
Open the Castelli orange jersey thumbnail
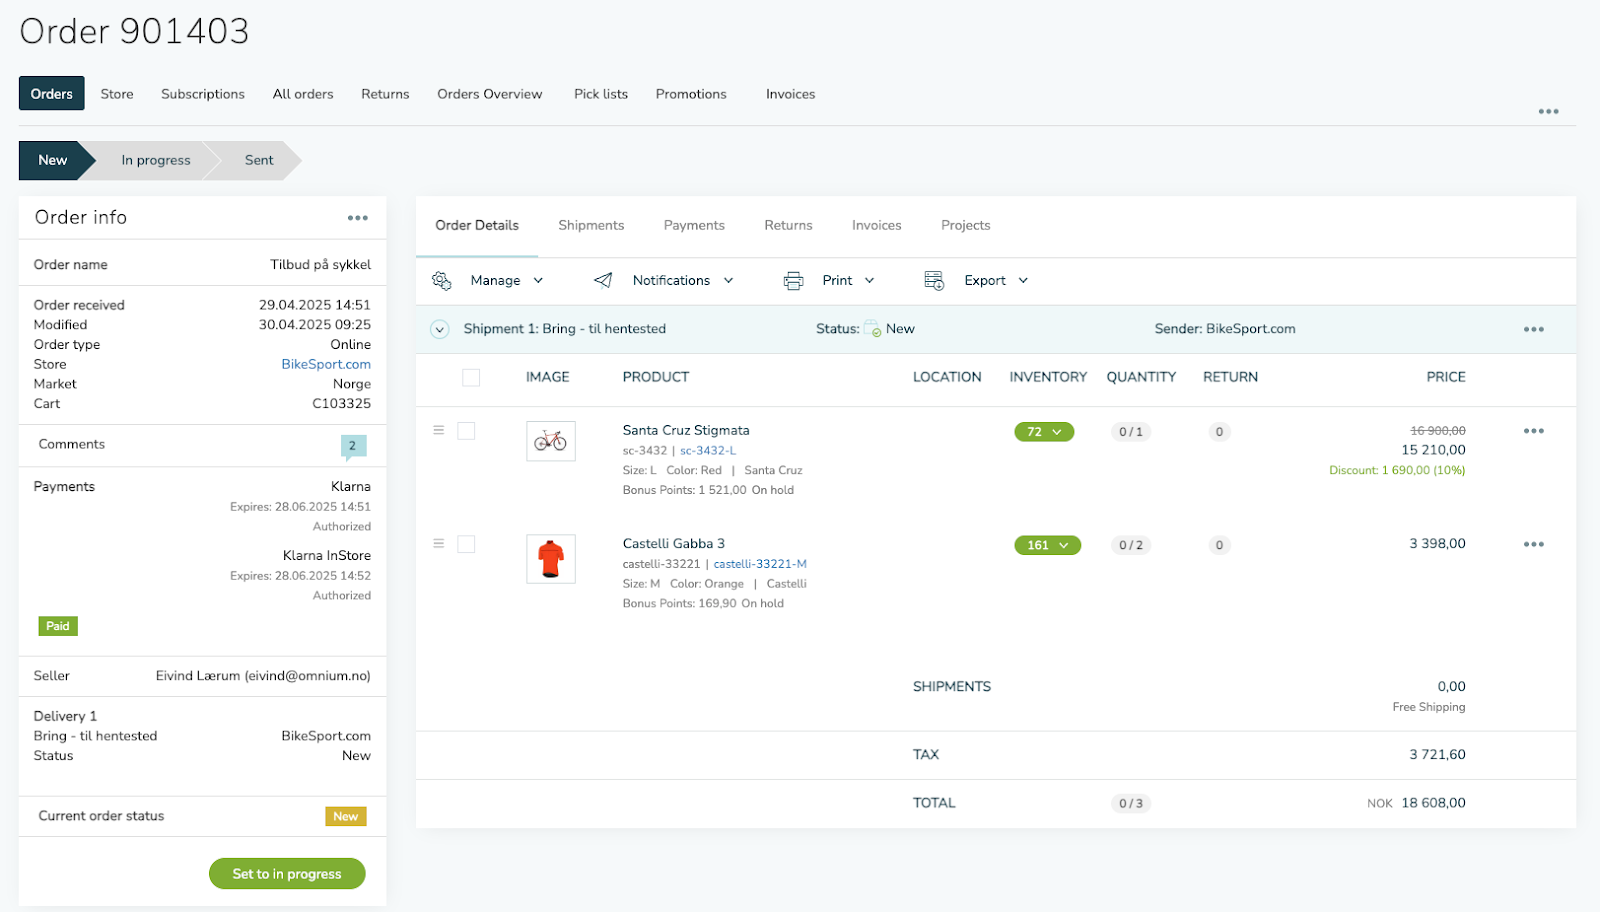click(551, 559)
